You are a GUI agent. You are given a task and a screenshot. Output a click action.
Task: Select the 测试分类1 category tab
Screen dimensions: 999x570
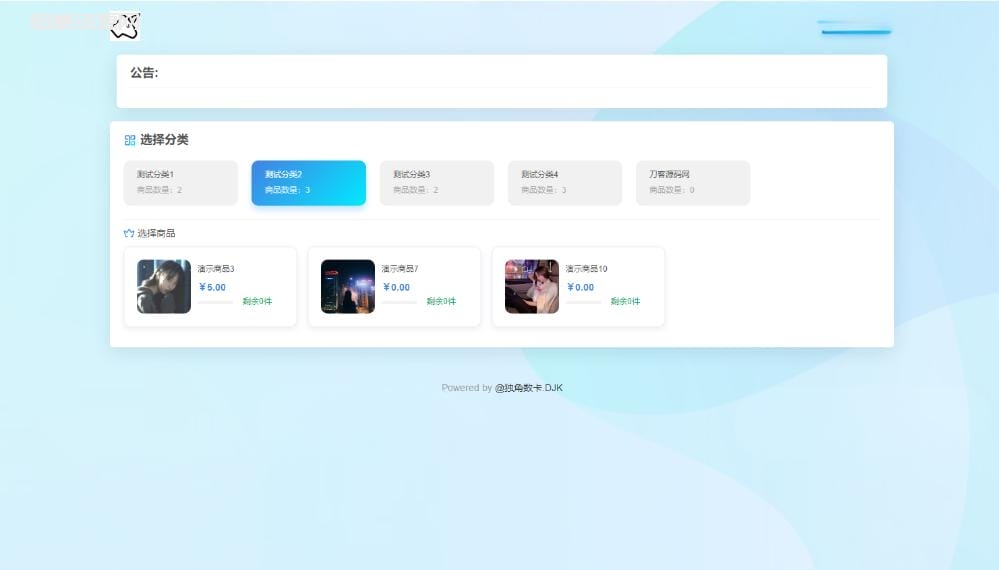181,182
